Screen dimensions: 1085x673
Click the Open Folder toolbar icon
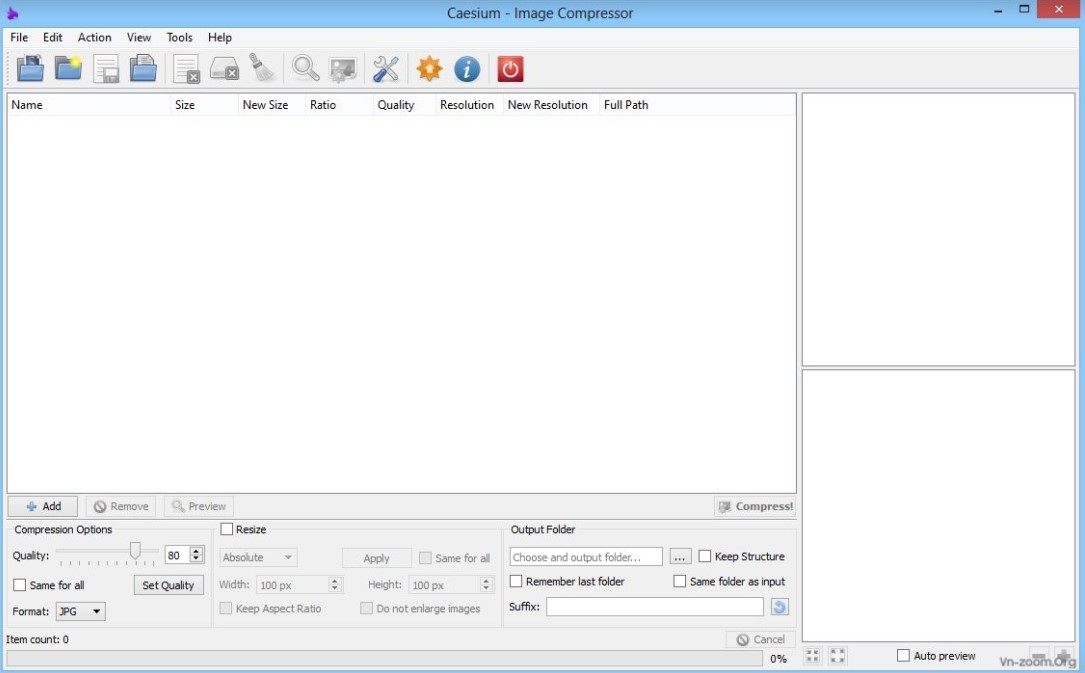[x=69, y=68]
